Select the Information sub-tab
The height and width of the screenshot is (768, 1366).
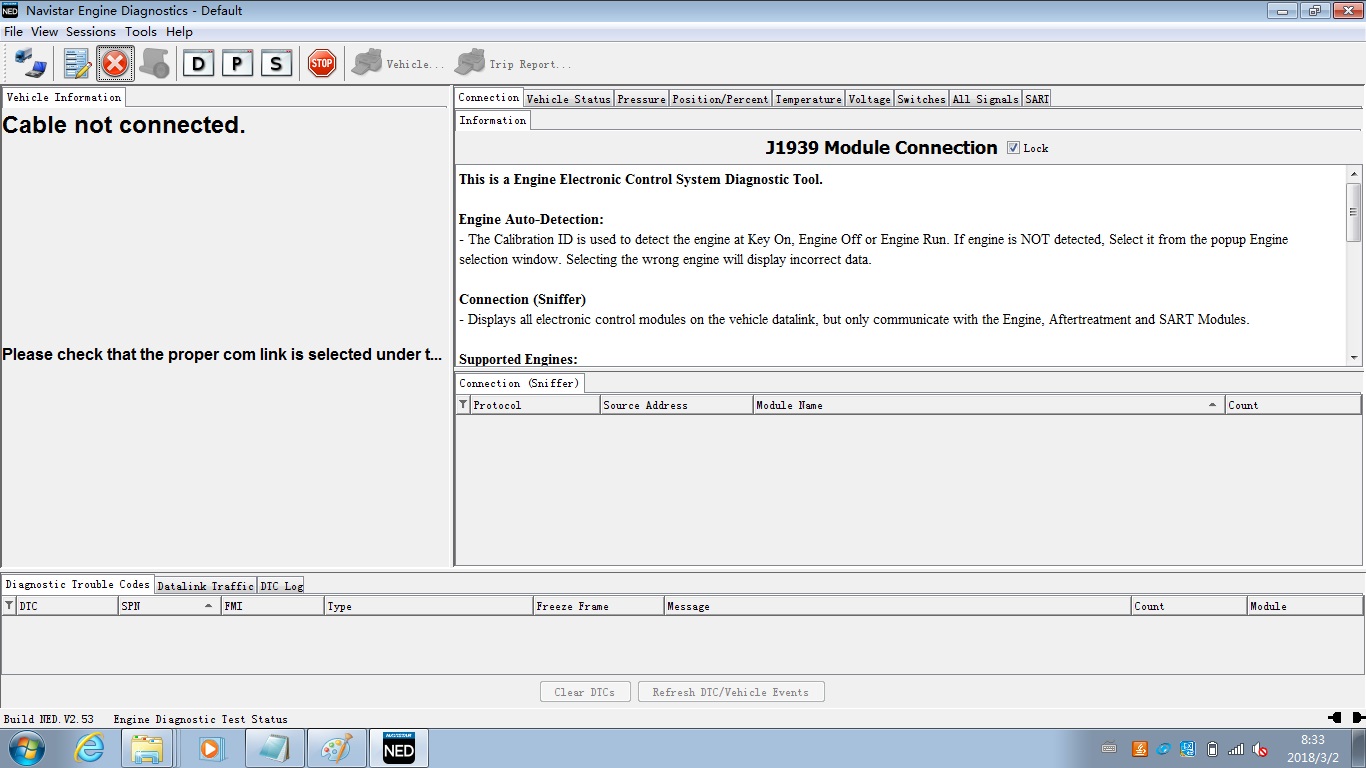(x=493, y=120)
